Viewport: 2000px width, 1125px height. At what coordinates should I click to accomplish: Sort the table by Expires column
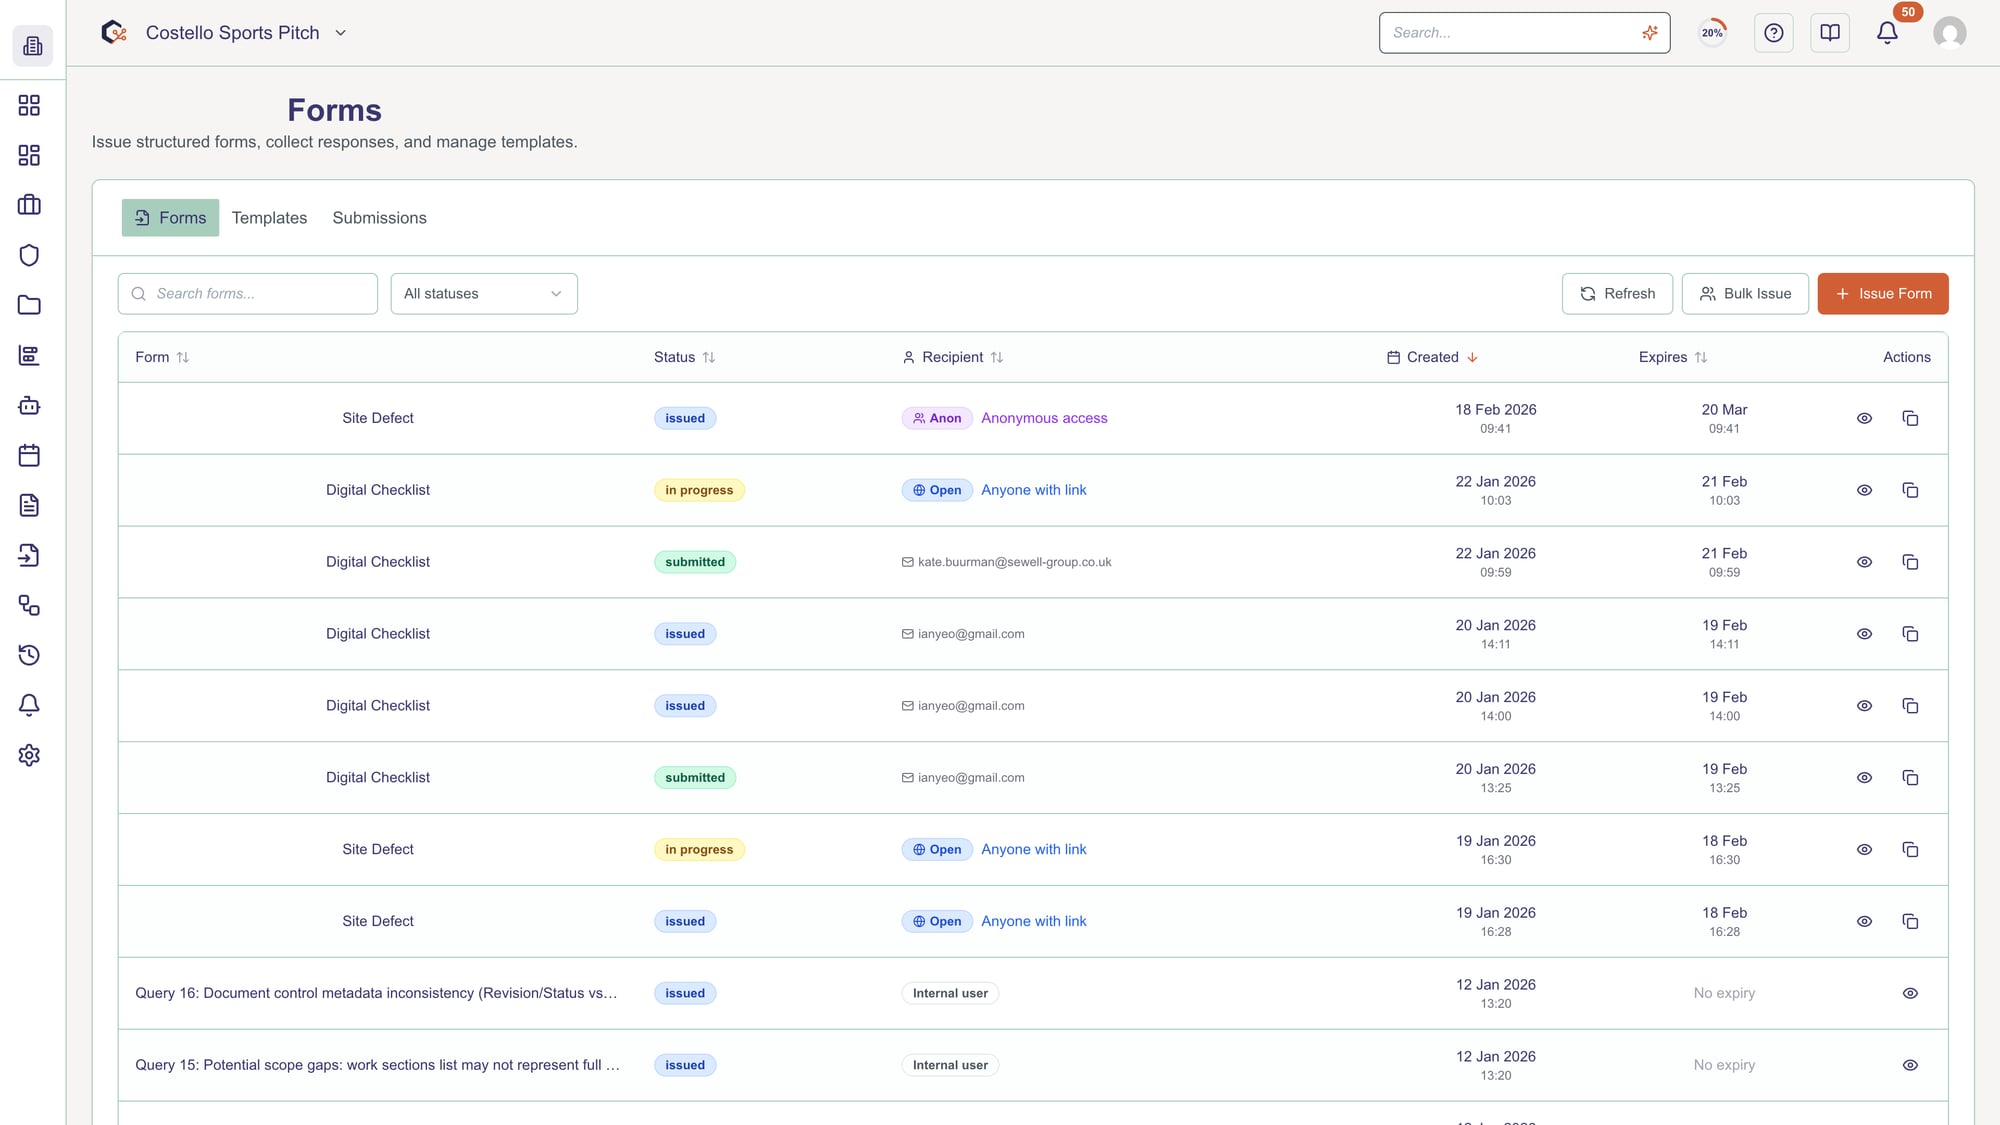[x=1672, y=357]
